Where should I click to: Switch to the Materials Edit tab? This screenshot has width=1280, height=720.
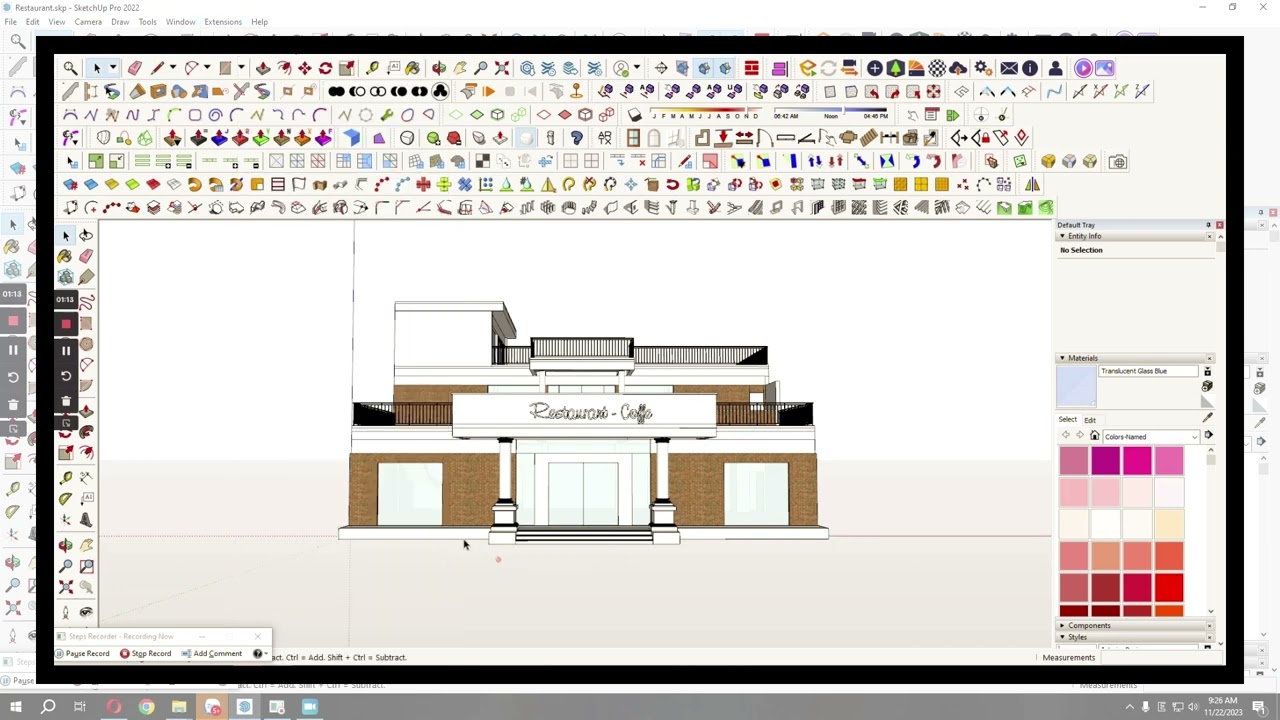pos(1090,420)
